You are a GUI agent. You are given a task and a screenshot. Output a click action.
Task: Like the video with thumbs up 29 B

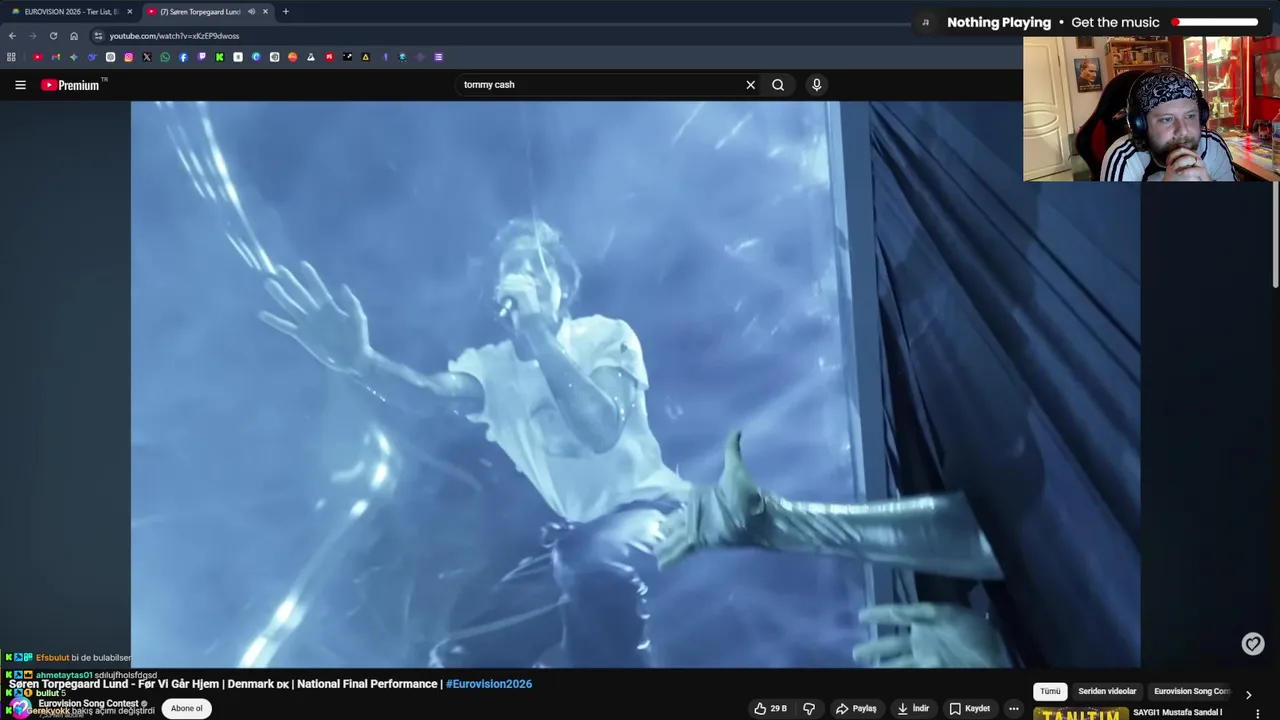coord(770,708)
